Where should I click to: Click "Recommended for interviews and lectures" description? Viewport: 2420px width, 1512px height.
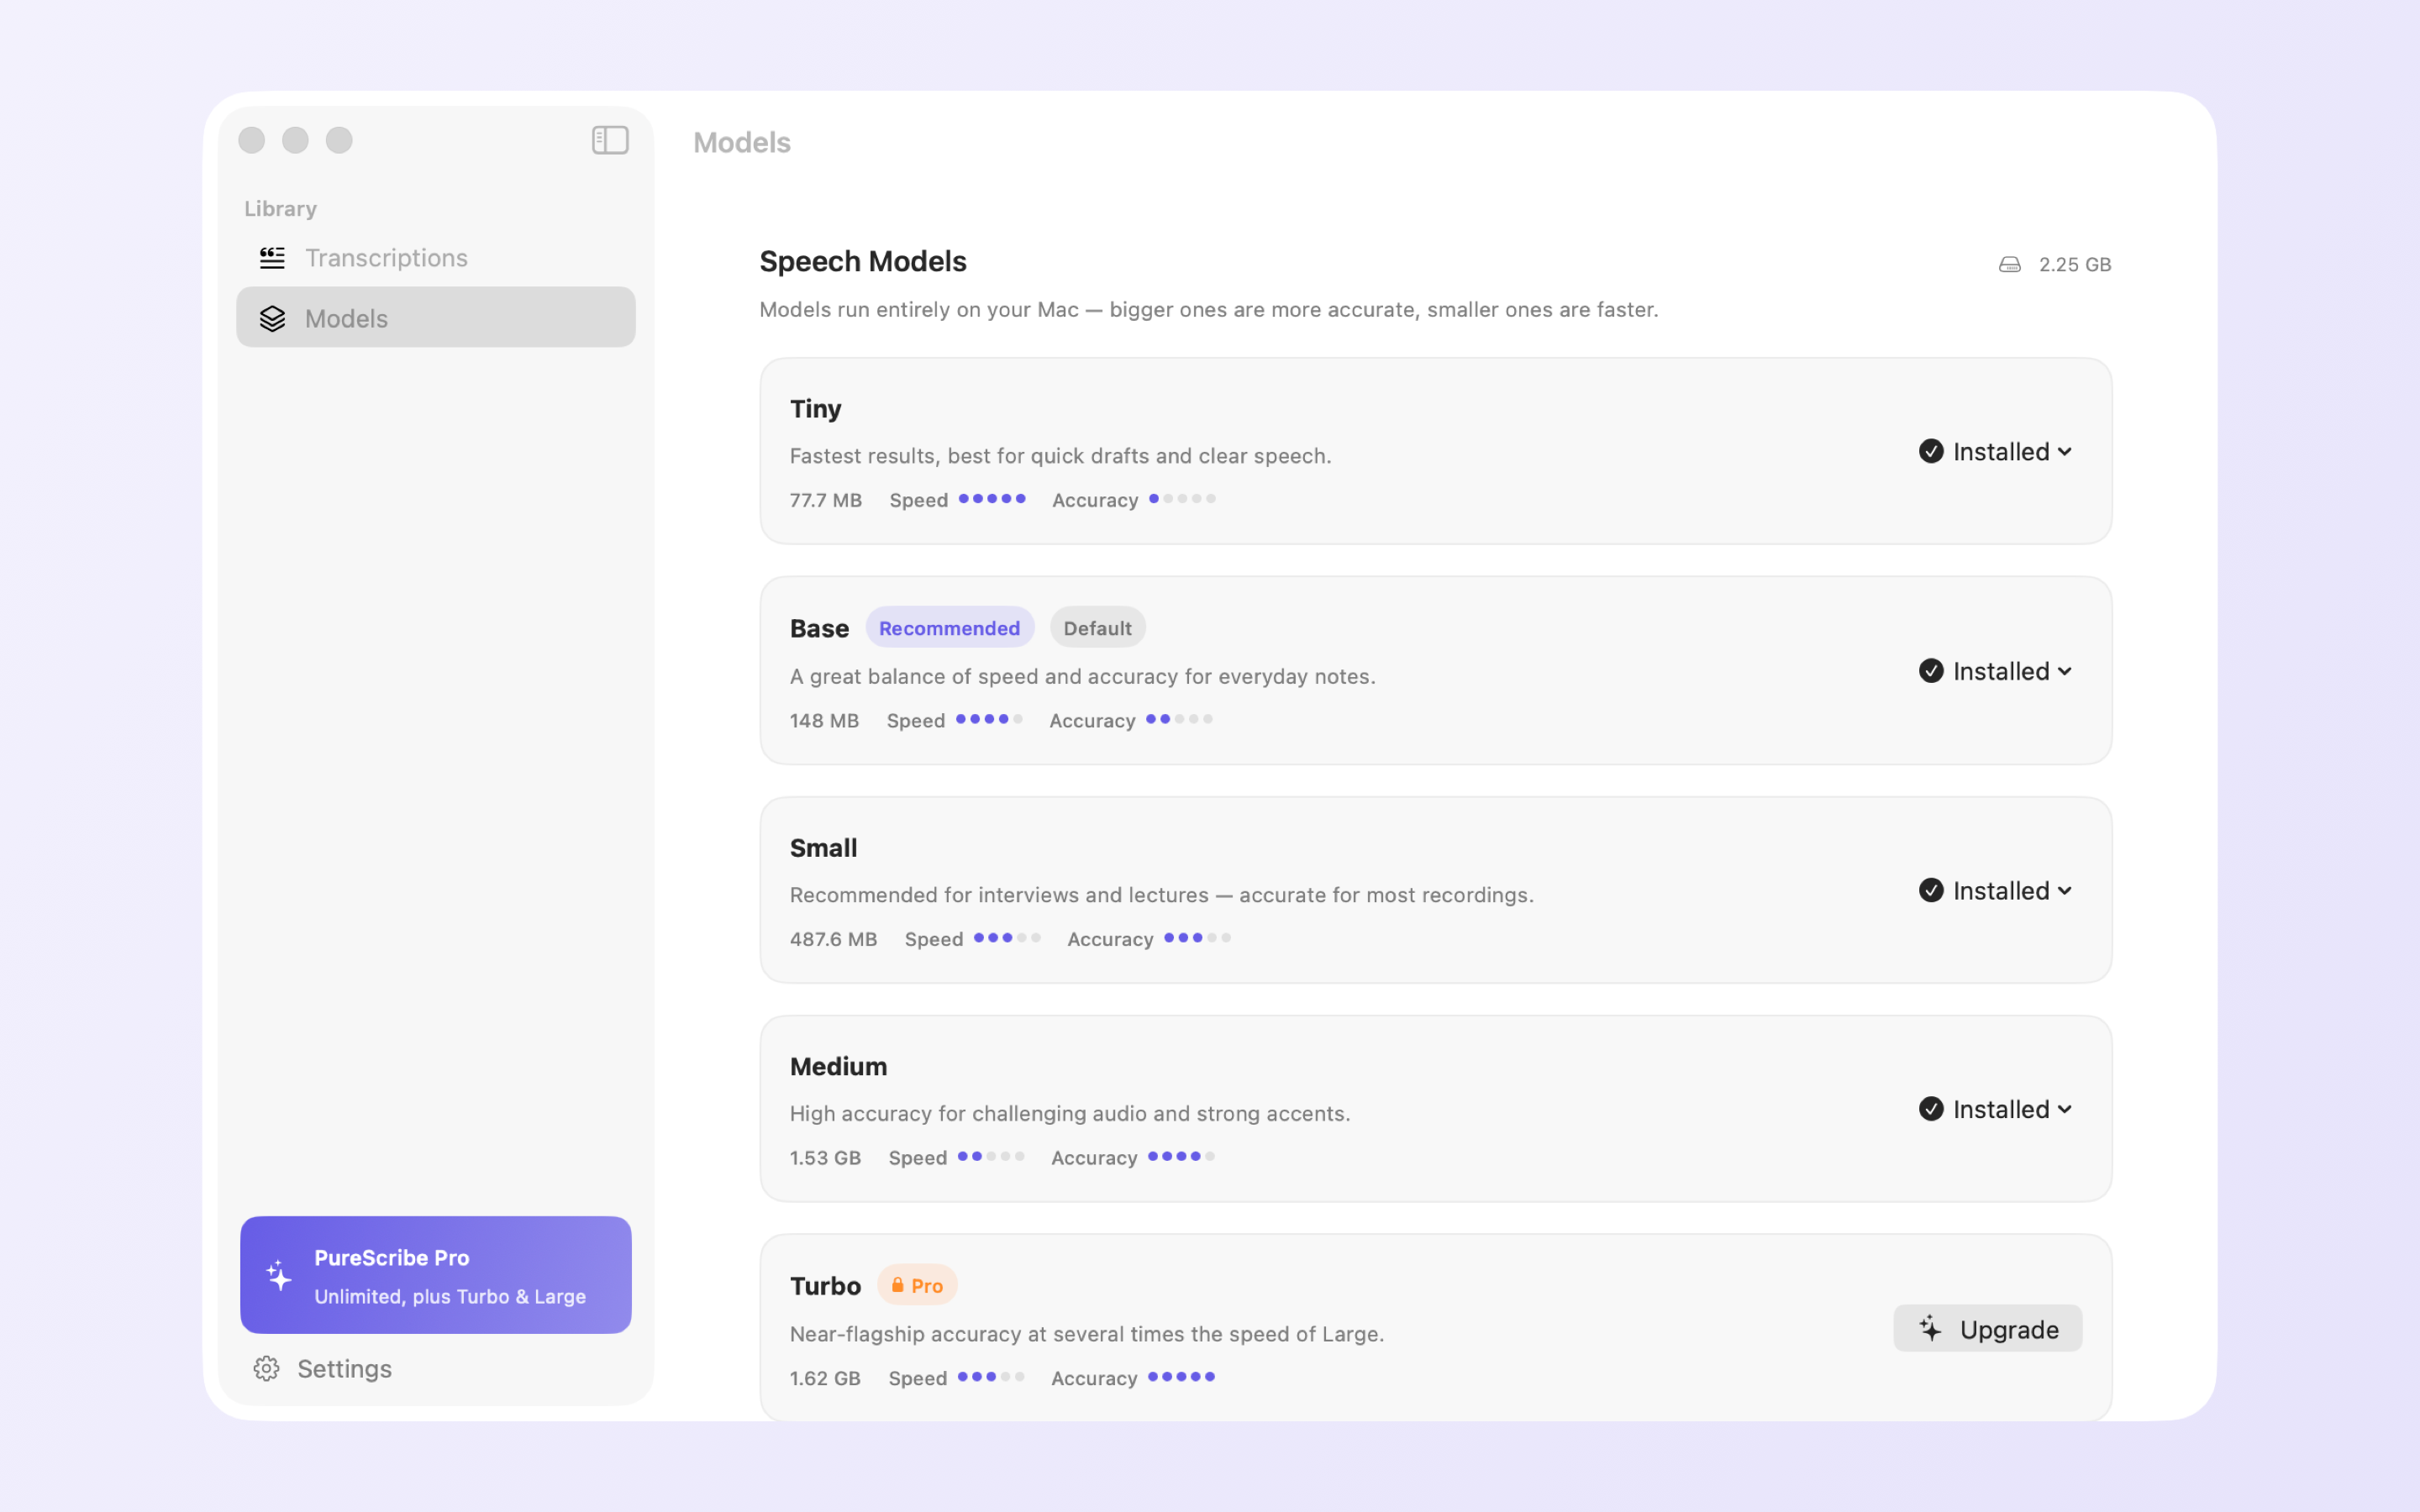tap(1161, 895)
